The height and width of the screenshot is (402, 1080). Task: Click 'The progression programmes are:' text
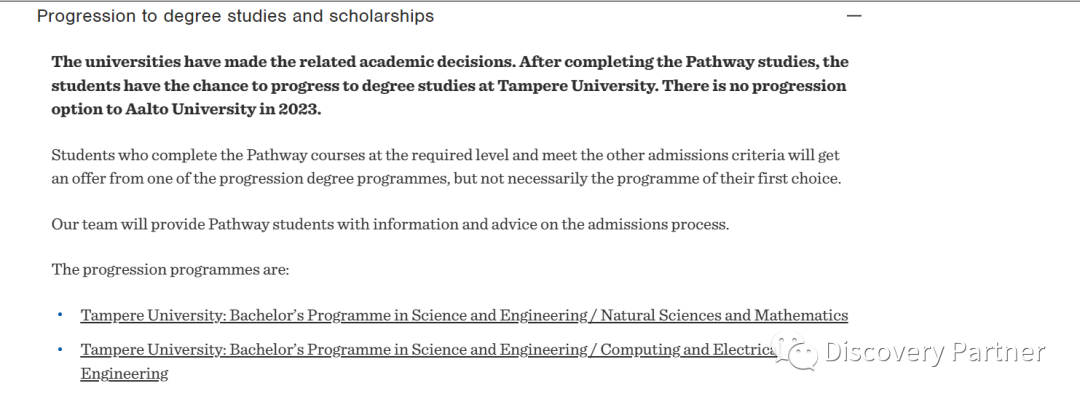(x=170, y=269)
